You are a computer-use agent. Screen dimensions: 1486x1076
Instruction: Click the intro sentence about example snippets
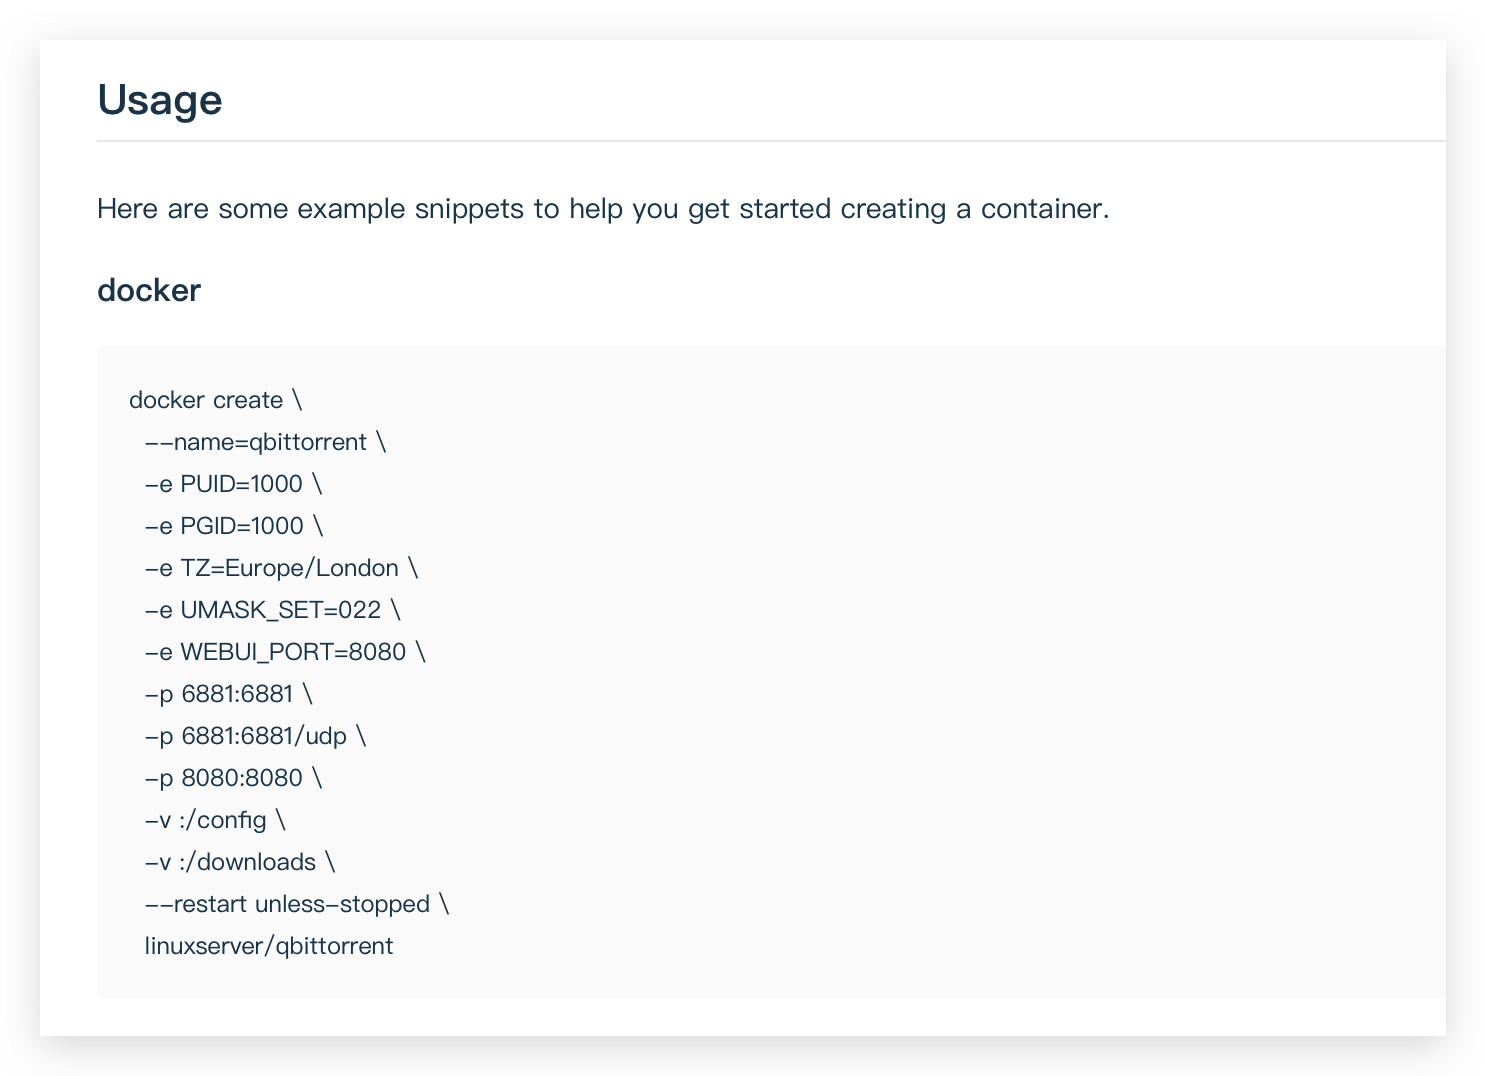pyautogui.click(x=603, y=209)
